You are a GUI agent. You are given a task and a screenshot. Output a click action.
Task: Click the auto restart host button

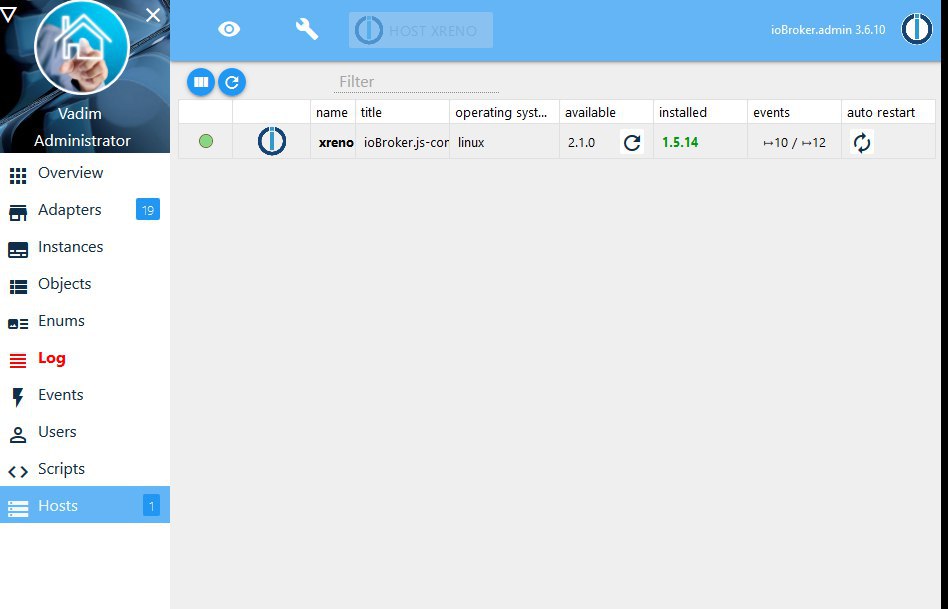(862, 142)
